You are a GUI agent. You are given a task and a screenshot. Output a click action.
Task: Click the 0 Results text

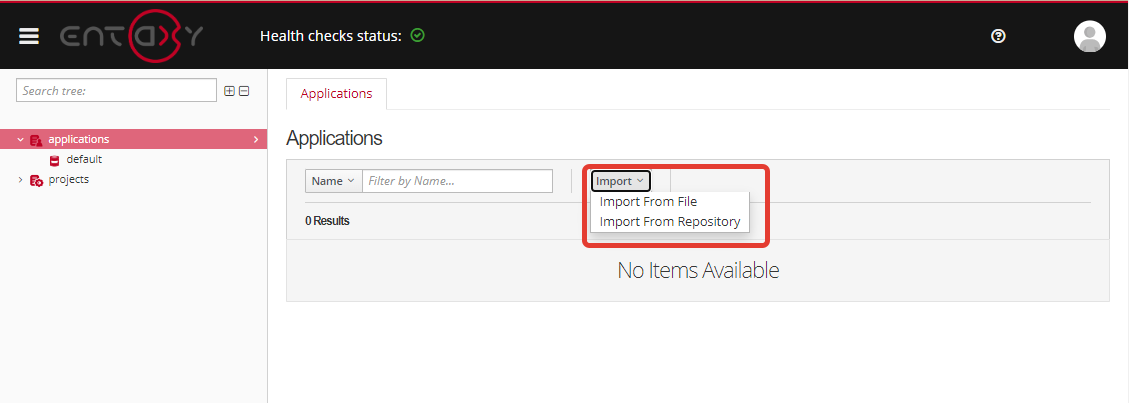[327, 221]
